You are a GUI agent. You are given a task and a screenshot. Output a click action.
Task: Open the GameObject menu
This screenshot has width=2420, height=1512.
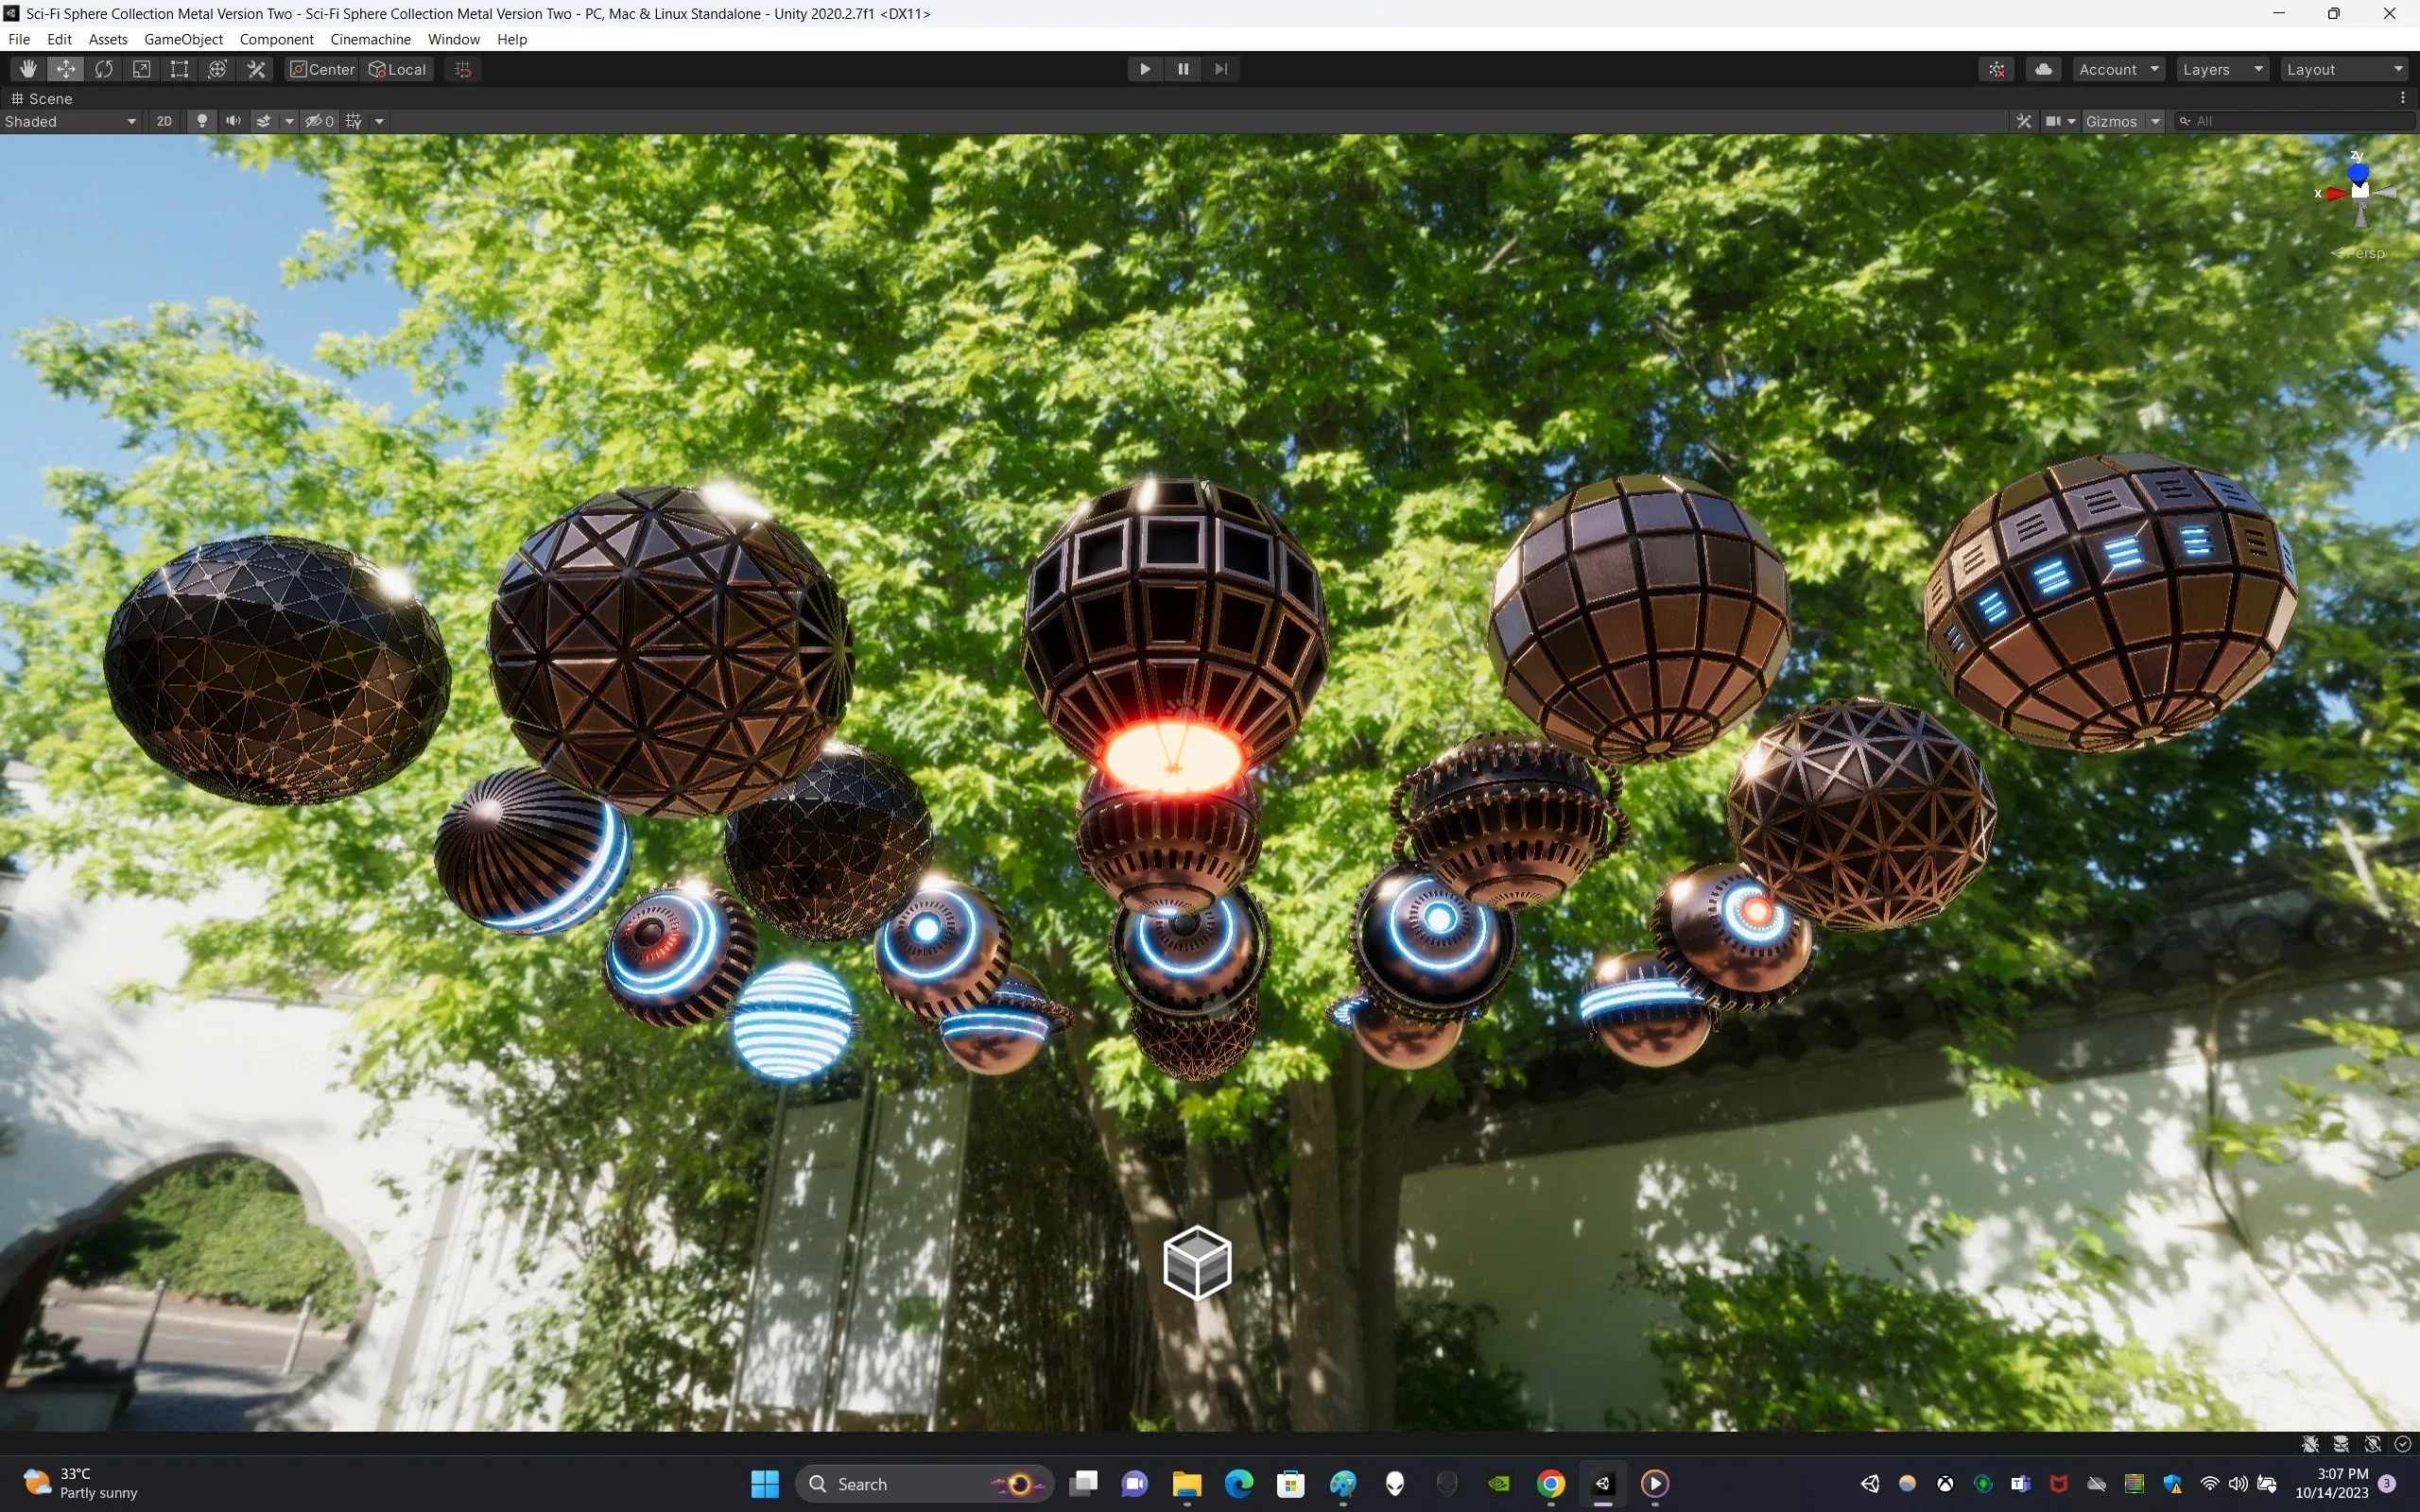(x=183, y=39)
